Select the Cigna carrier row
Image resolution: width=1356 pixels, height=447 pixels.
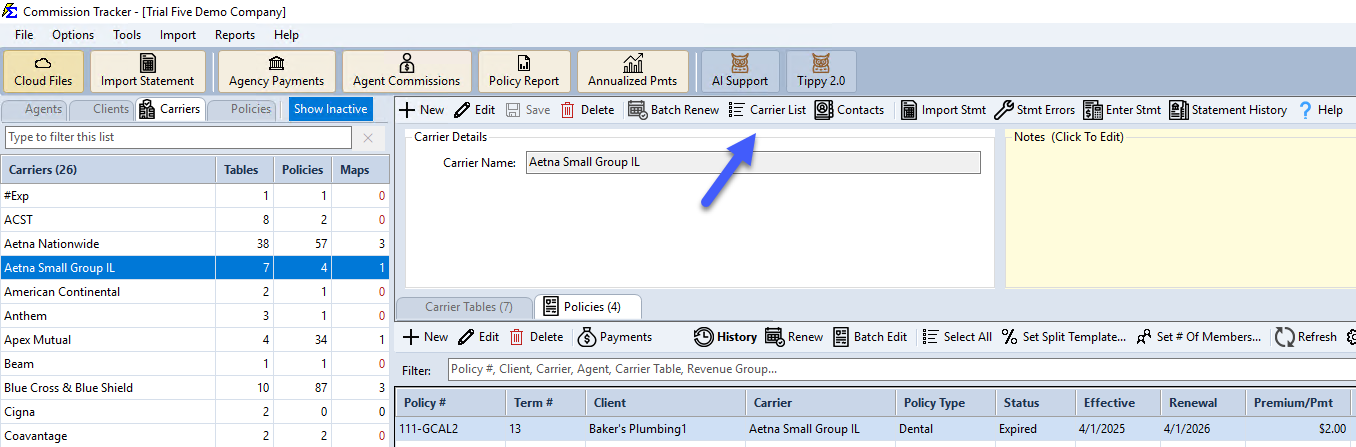click(195, 412)
